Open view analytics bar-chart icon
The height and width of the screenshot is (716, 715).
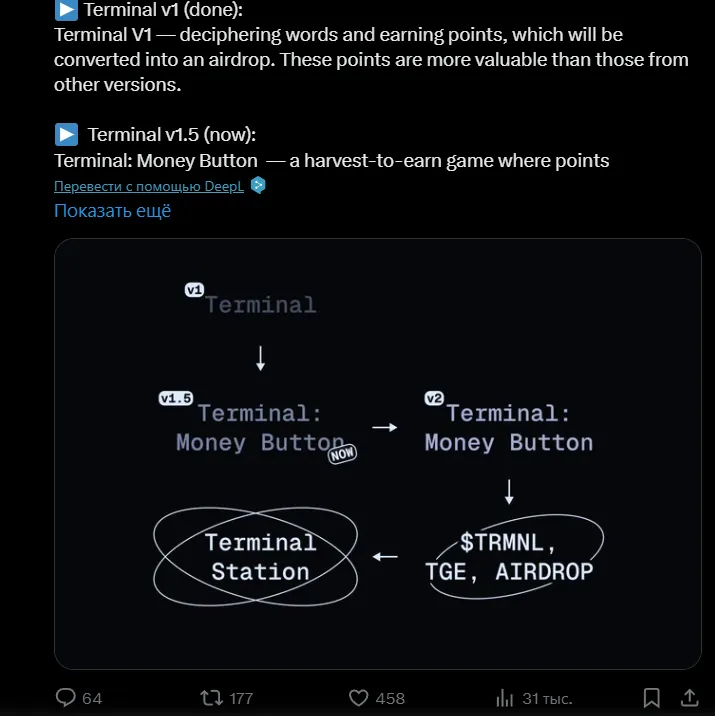pos(505,698)
